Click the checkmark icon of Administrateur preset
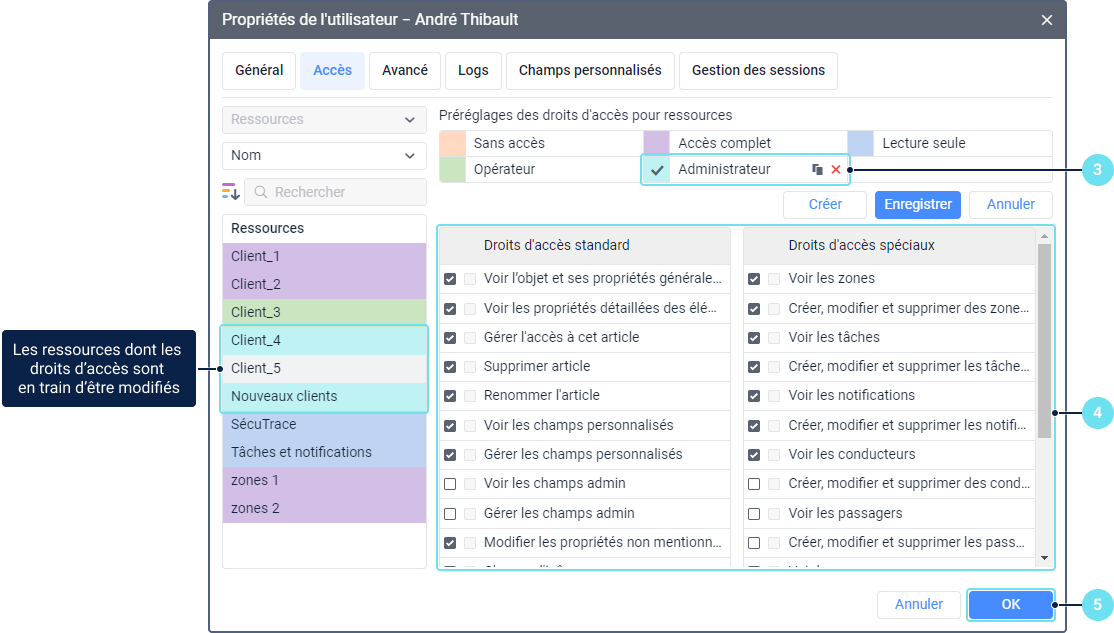 (657, 170)
